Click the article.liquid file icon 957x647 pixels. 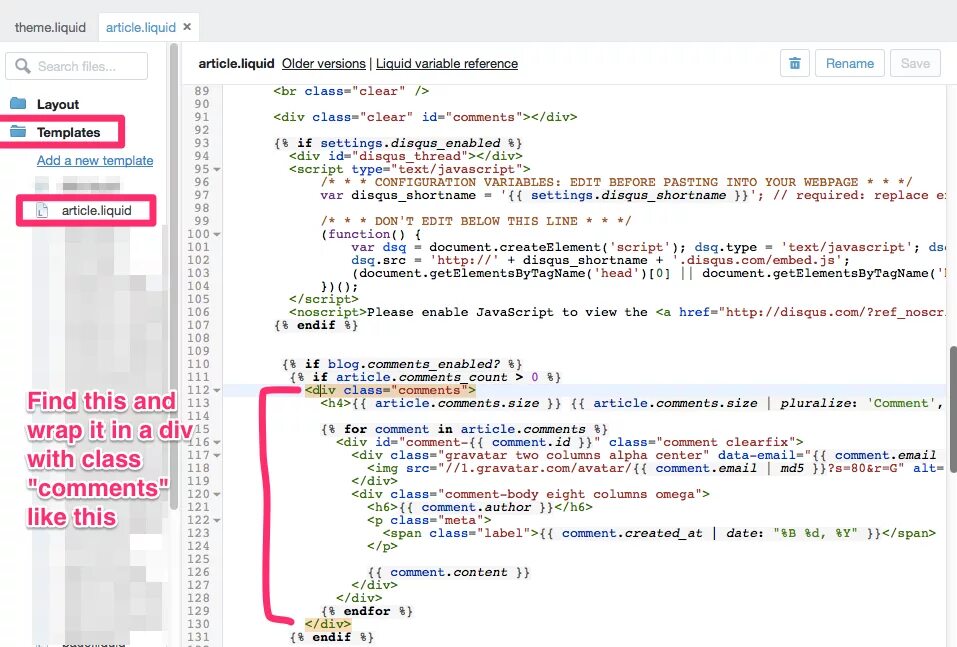click(42, 211)
